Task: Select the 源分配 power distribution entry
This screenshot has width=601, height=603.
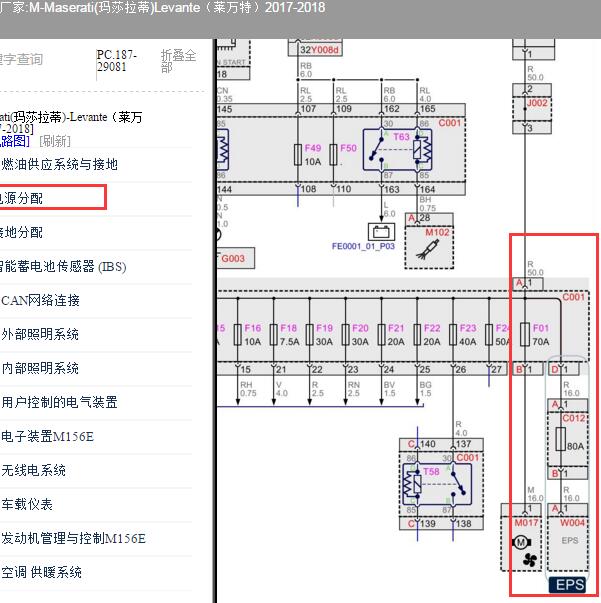Action: (21, 198)
